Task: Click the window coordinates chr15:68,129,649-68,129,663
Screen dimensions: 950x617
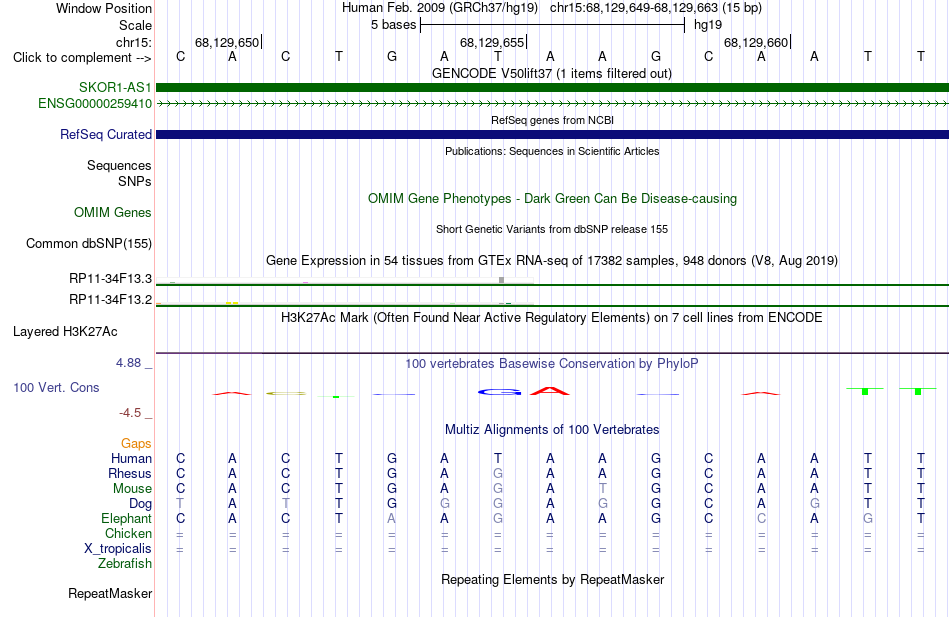Action: 634,8
